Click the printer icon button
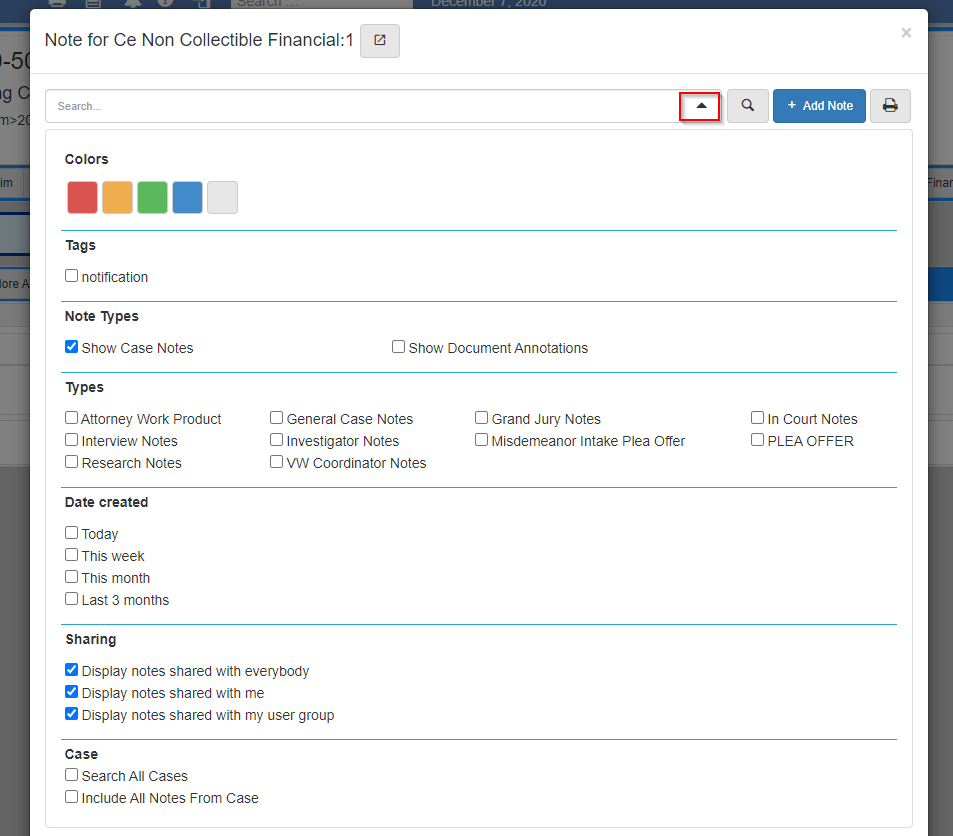Viewport: 953px width, 836px height. tap(890, 106)
